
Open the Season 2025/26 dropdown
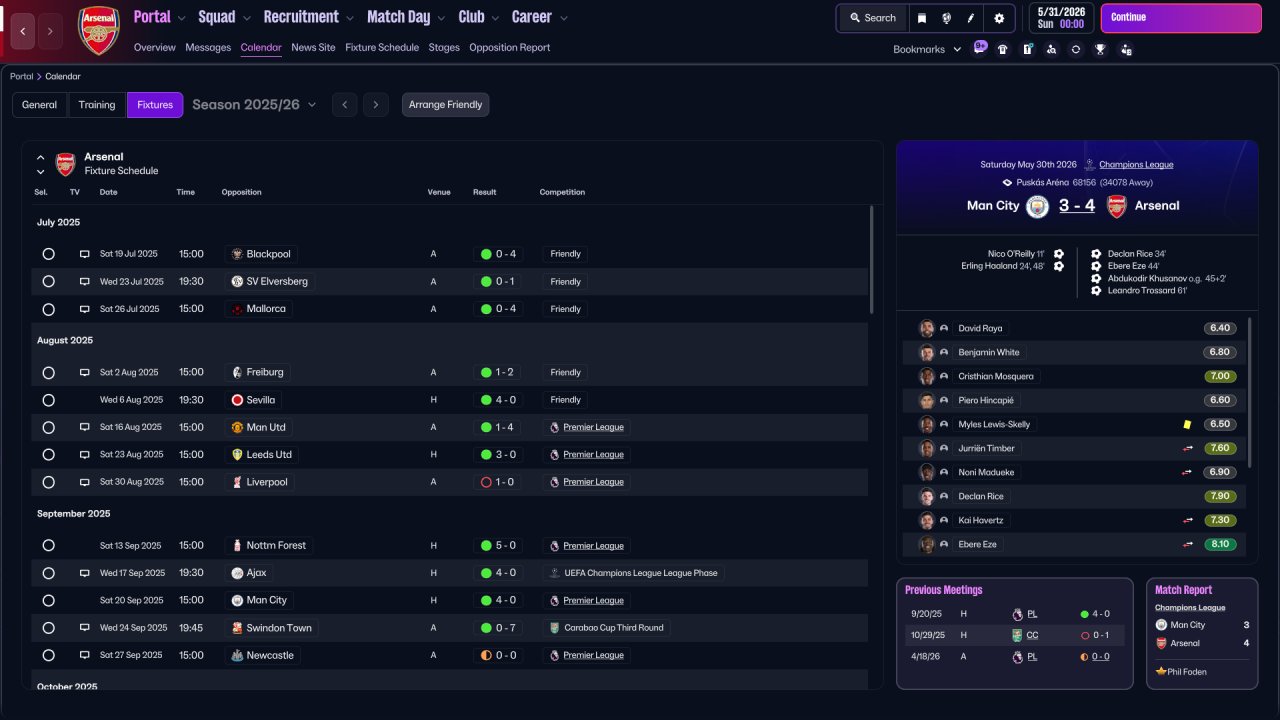[254, 105]
